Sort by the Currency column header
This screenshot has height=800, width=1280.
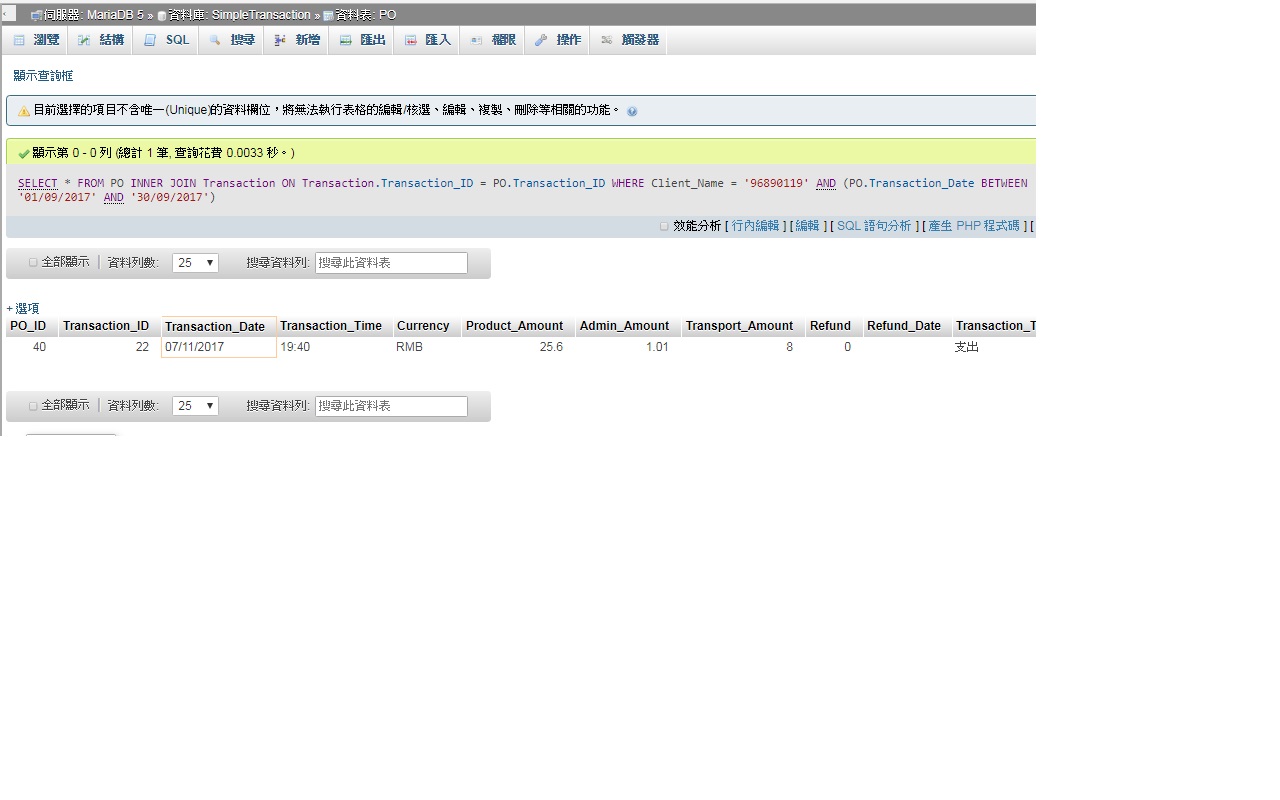point(423,326)
